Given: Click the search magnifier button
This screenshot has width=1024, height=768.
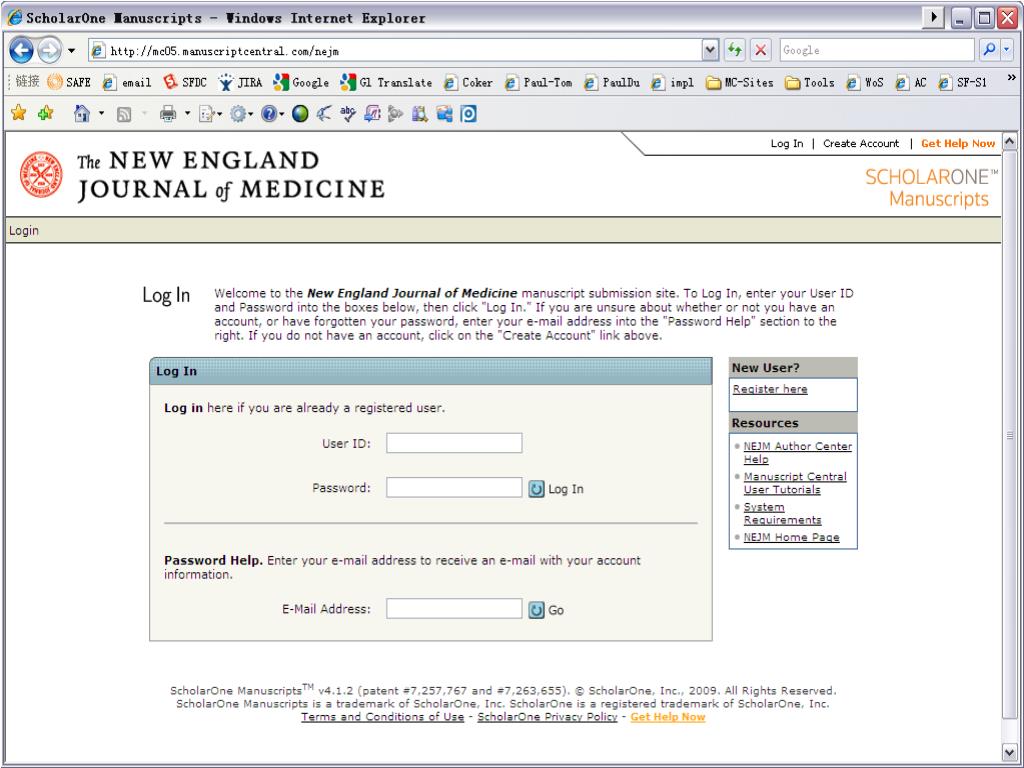Looking at the screenshot, I should tap(989, 50).
